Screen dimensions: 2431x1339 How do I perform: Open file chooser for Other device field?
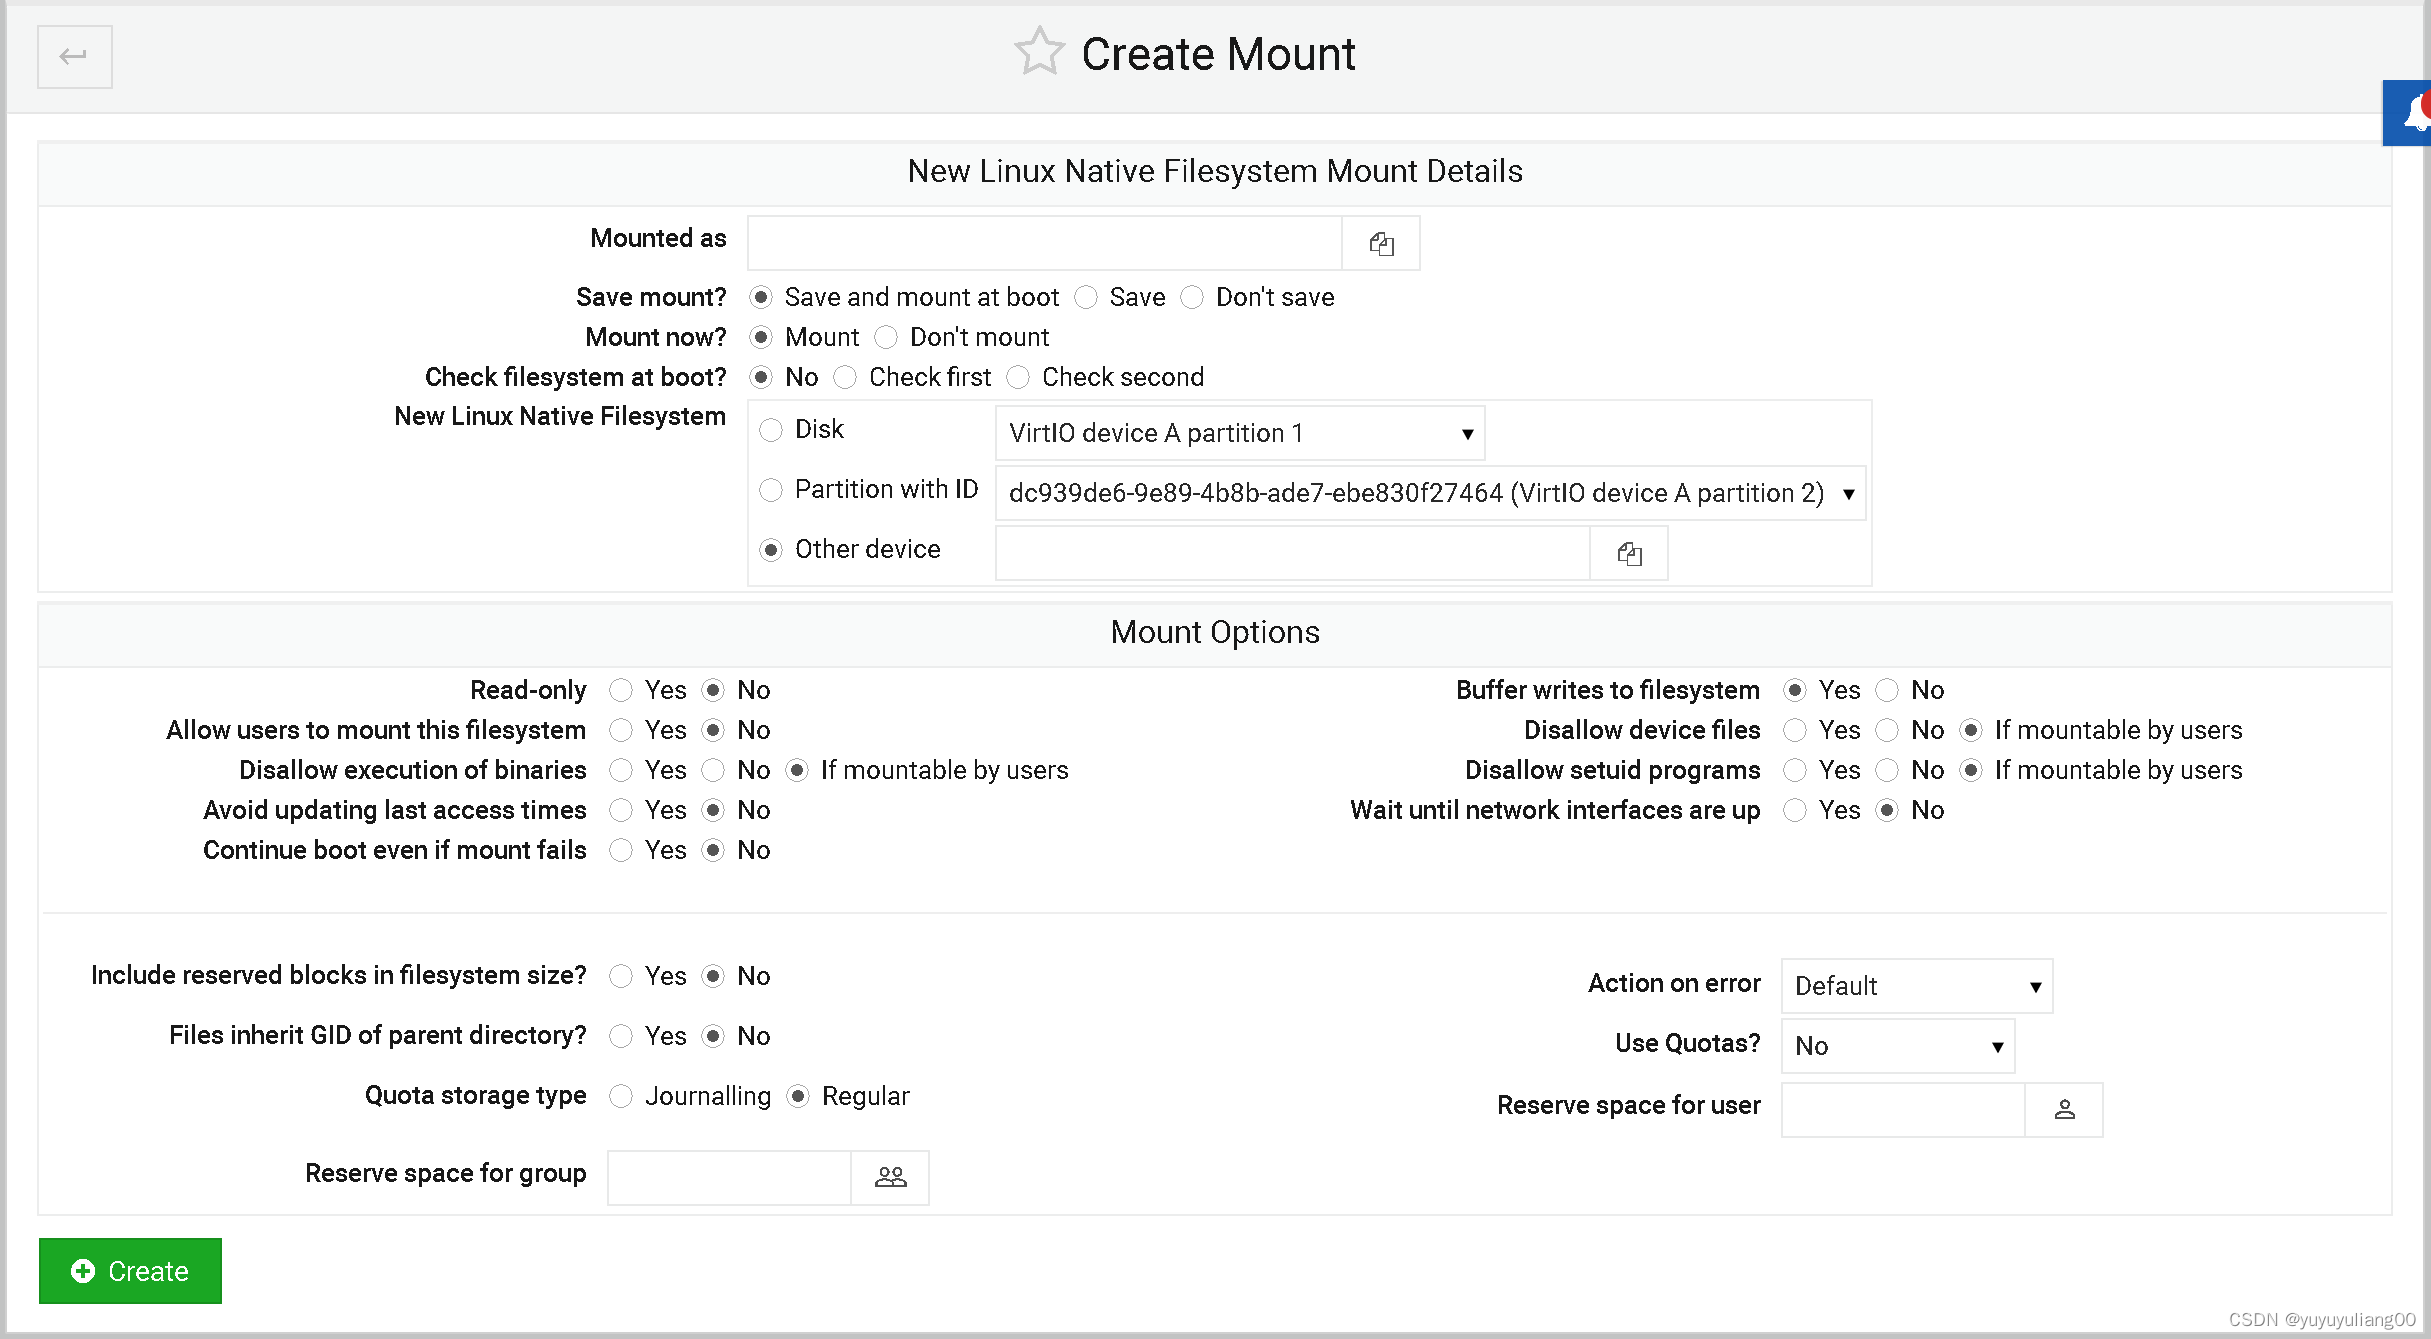[x=1629, y=554]
